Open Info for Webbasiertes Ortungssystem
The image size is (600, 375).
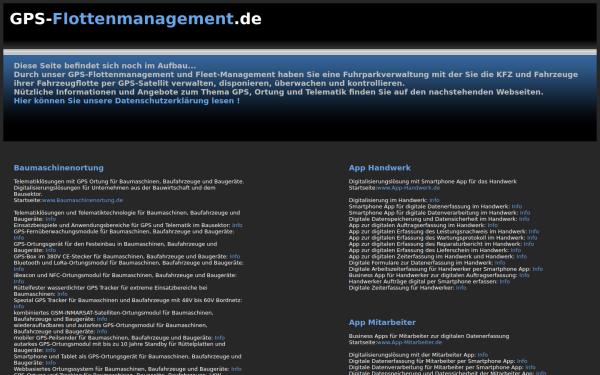pyautogui.click(x=236, y=369)
